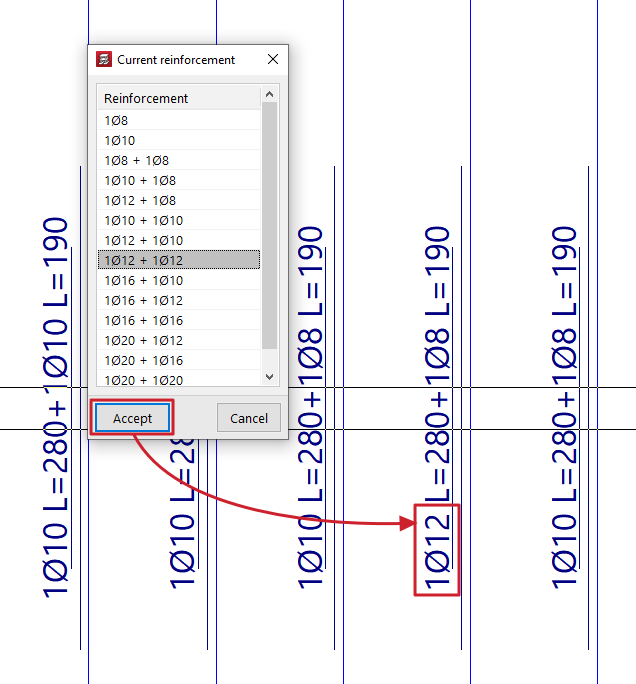Select the 1Ø10 row
636x684 pixels.
tap(179, 140)
